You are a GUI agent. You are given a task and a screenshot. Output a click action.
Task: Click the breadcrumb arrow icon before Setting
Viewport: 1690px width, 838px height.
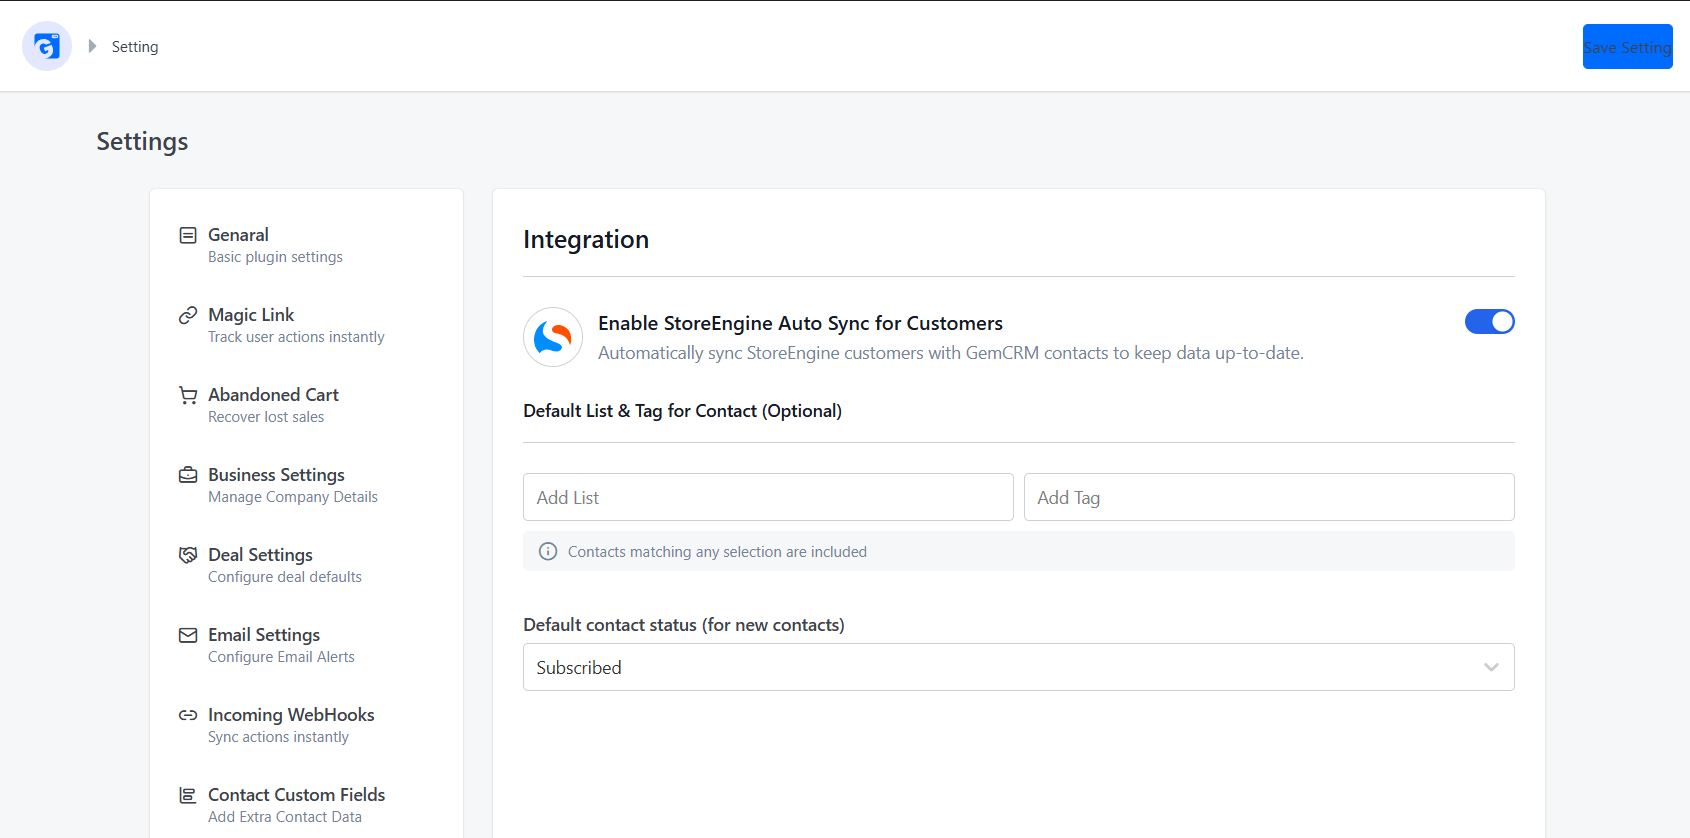[x=92, y=46]
